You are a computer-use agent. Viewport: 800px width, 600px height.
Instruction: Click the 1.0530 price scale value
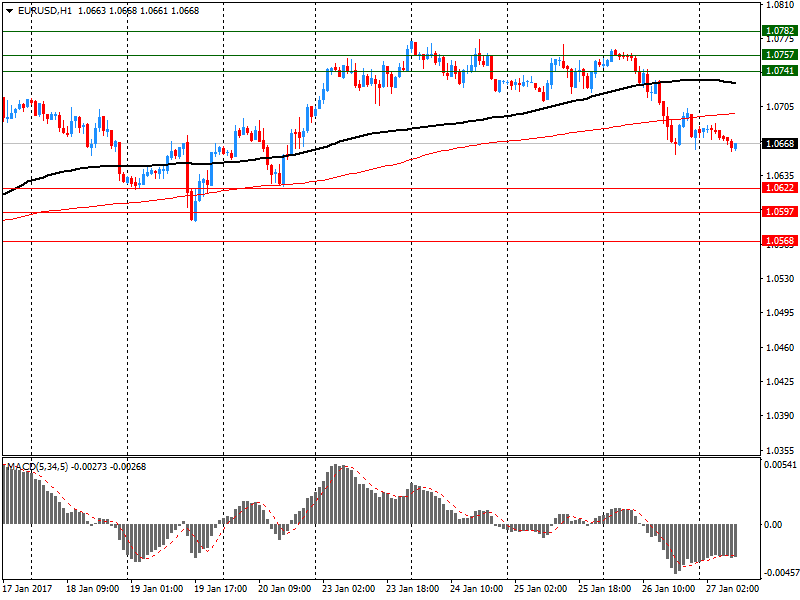coord(780,279)
